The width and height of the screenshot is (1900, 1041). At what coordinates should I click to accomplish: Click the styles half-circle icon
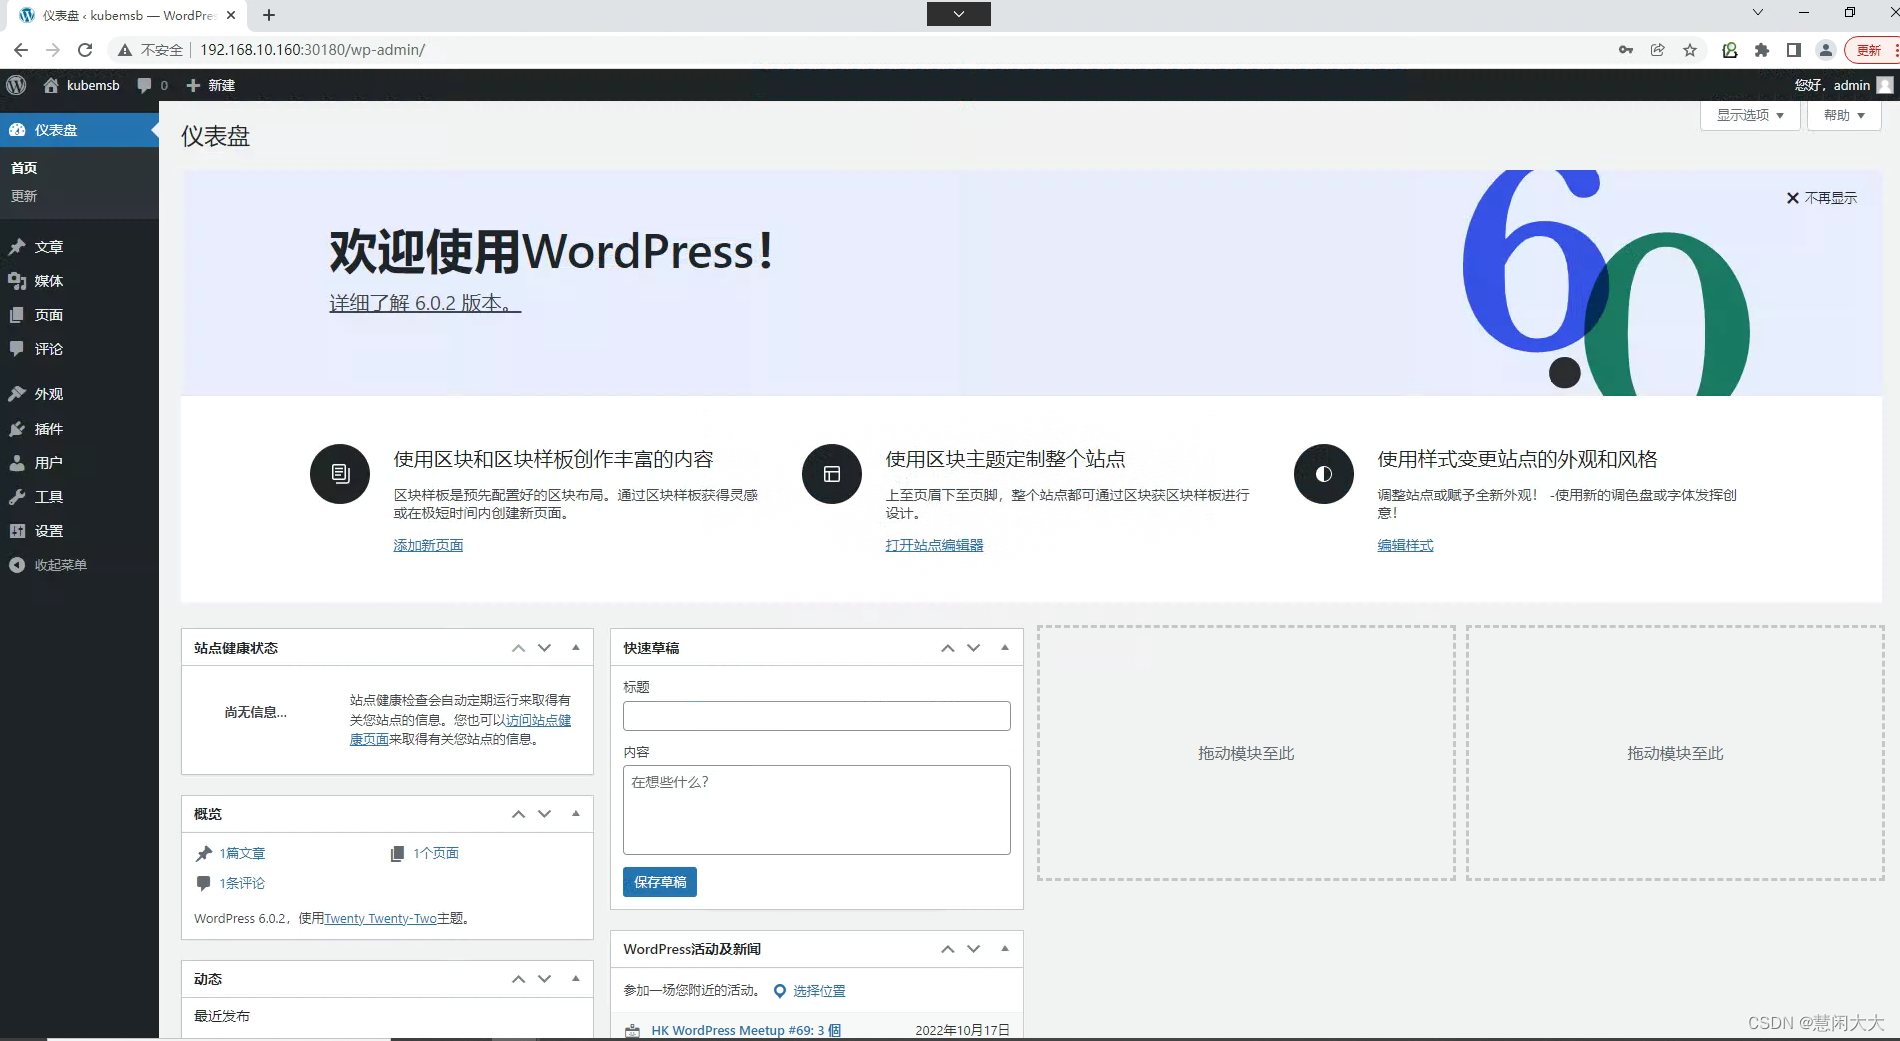(1324, 474)
